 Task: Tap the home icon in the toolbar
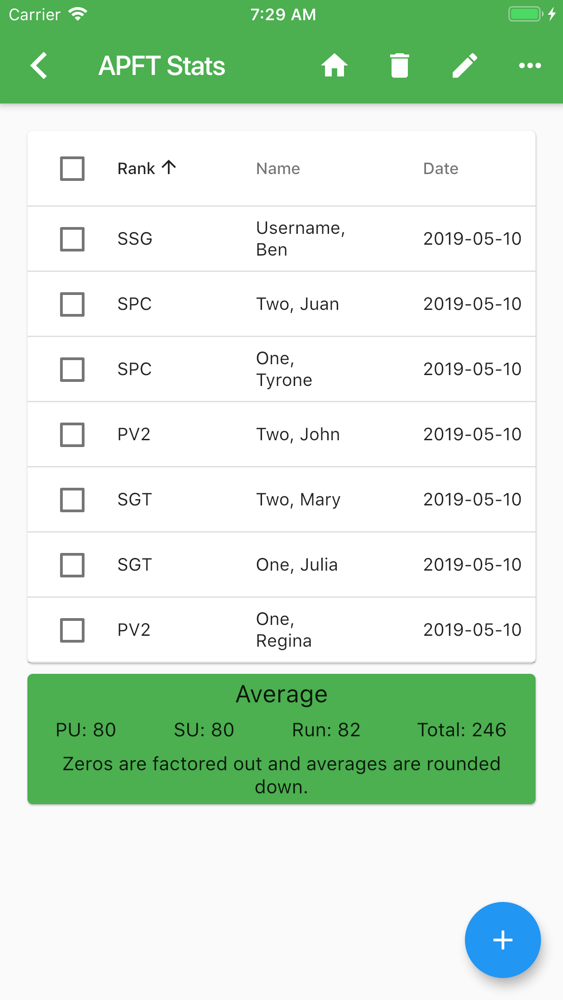tap(334, 66)
